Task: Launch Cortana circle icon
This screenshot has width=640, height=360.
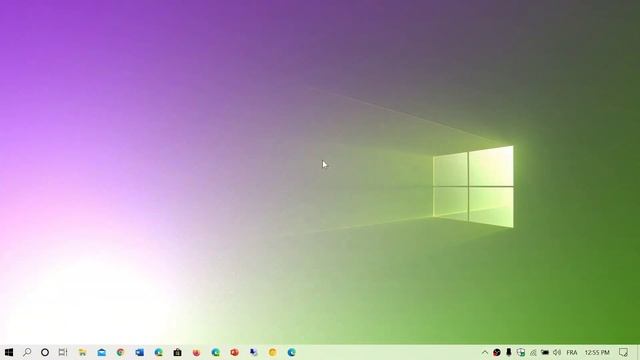Action: (45, 352)
